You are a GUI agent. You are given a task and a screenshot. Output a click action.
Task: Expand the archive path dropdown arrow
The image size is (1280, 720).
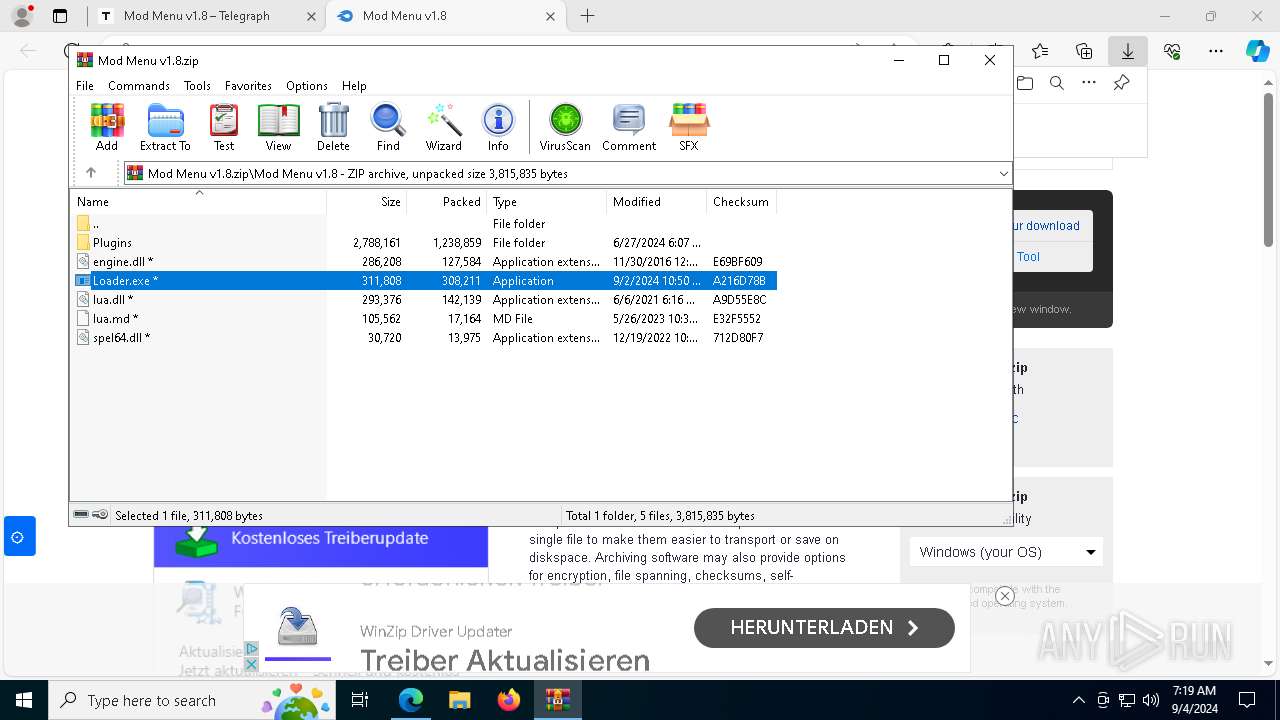point(1003,174)
